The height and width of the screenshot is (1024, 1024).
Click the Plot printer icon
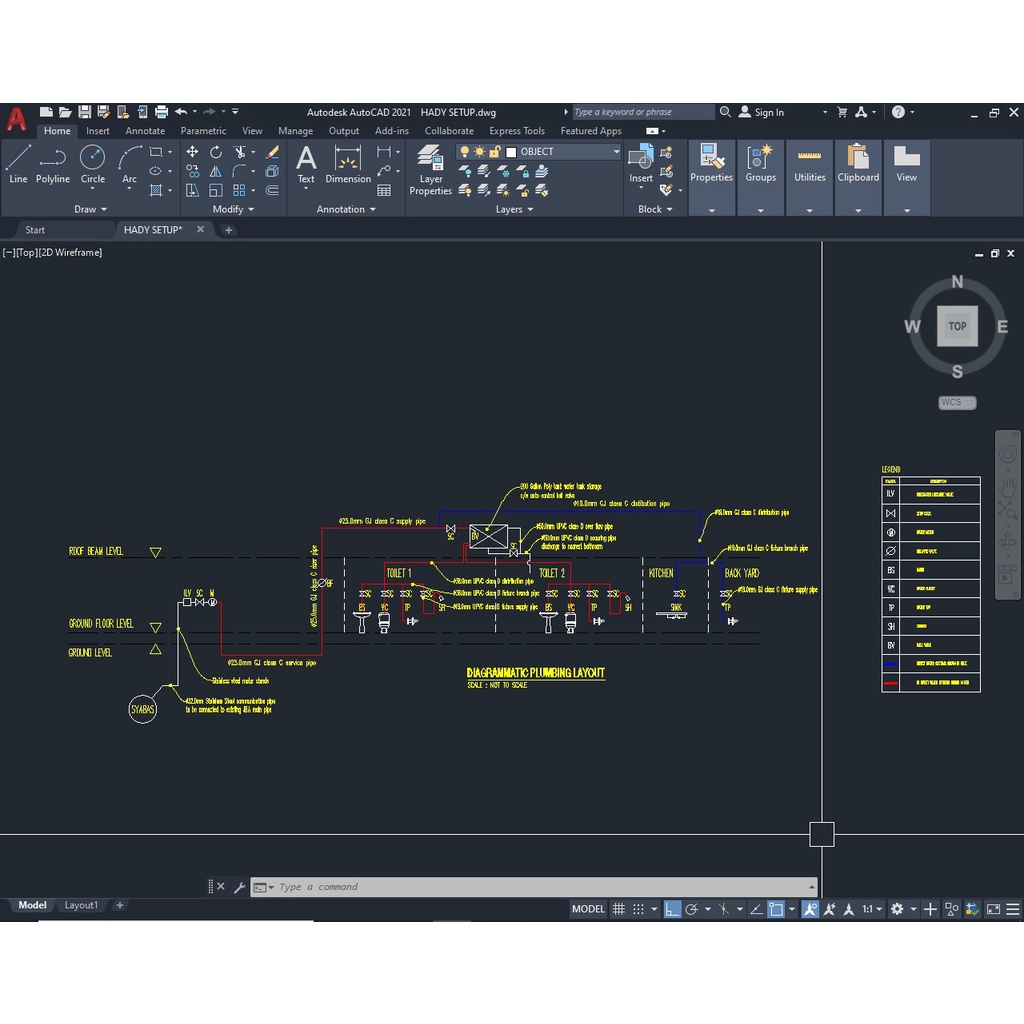160,112
